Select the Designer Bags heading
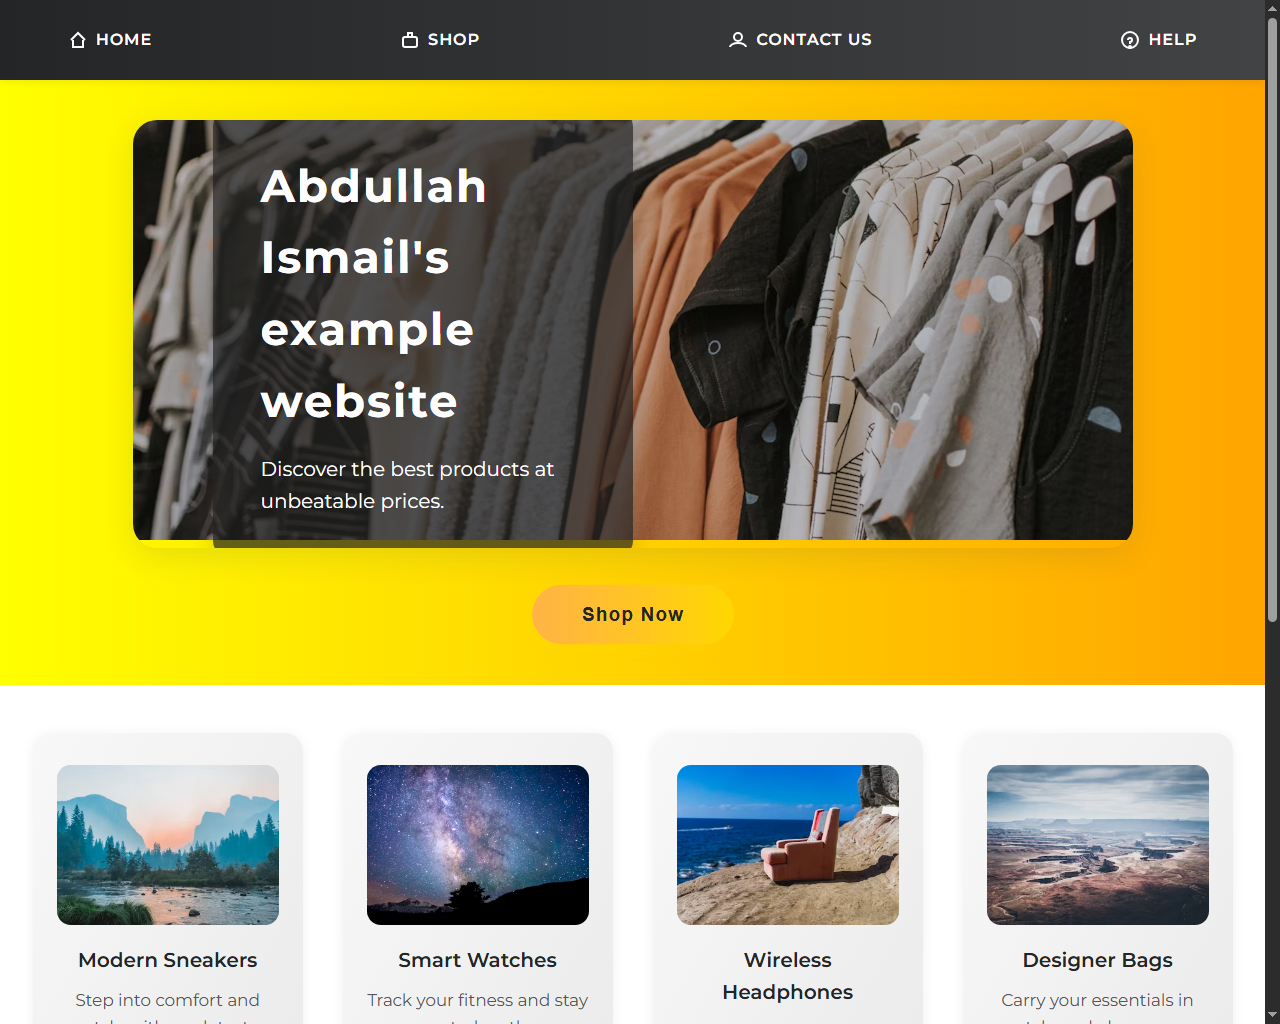 coord(1098,960)
